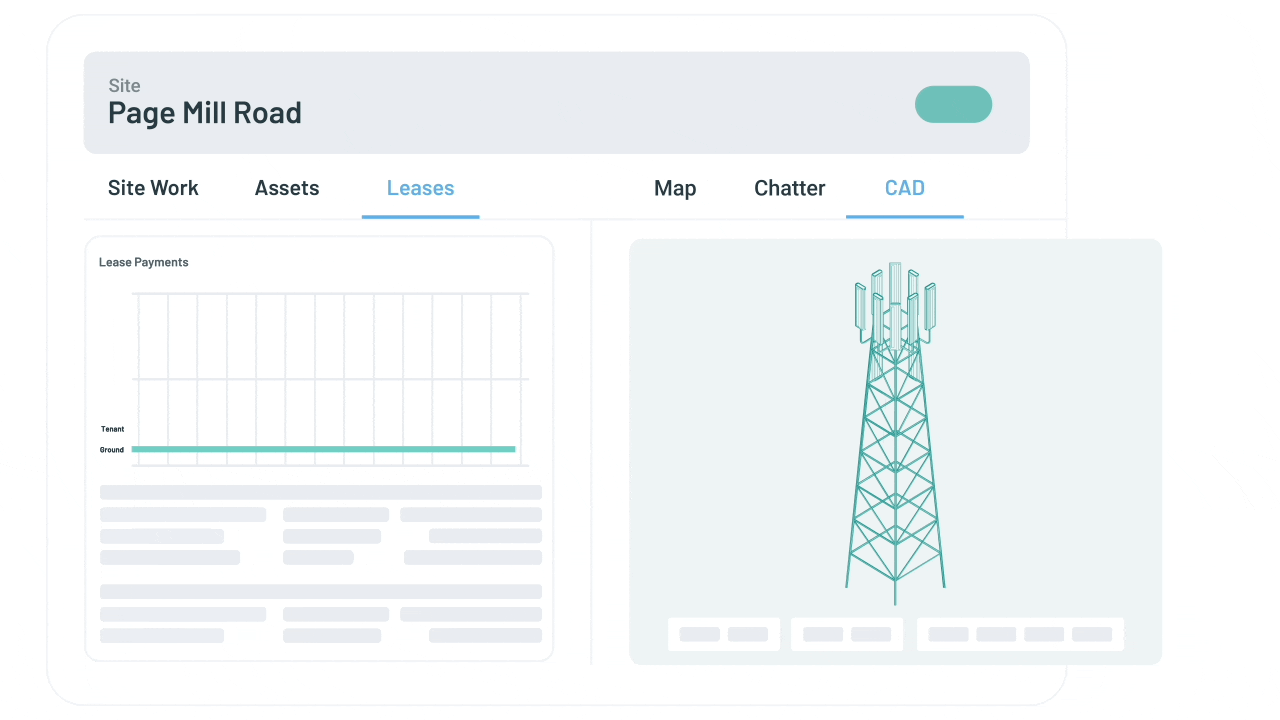Click the Ground lease duration bar on the chart
The image size is (1280, 720).
click(323, 449)
